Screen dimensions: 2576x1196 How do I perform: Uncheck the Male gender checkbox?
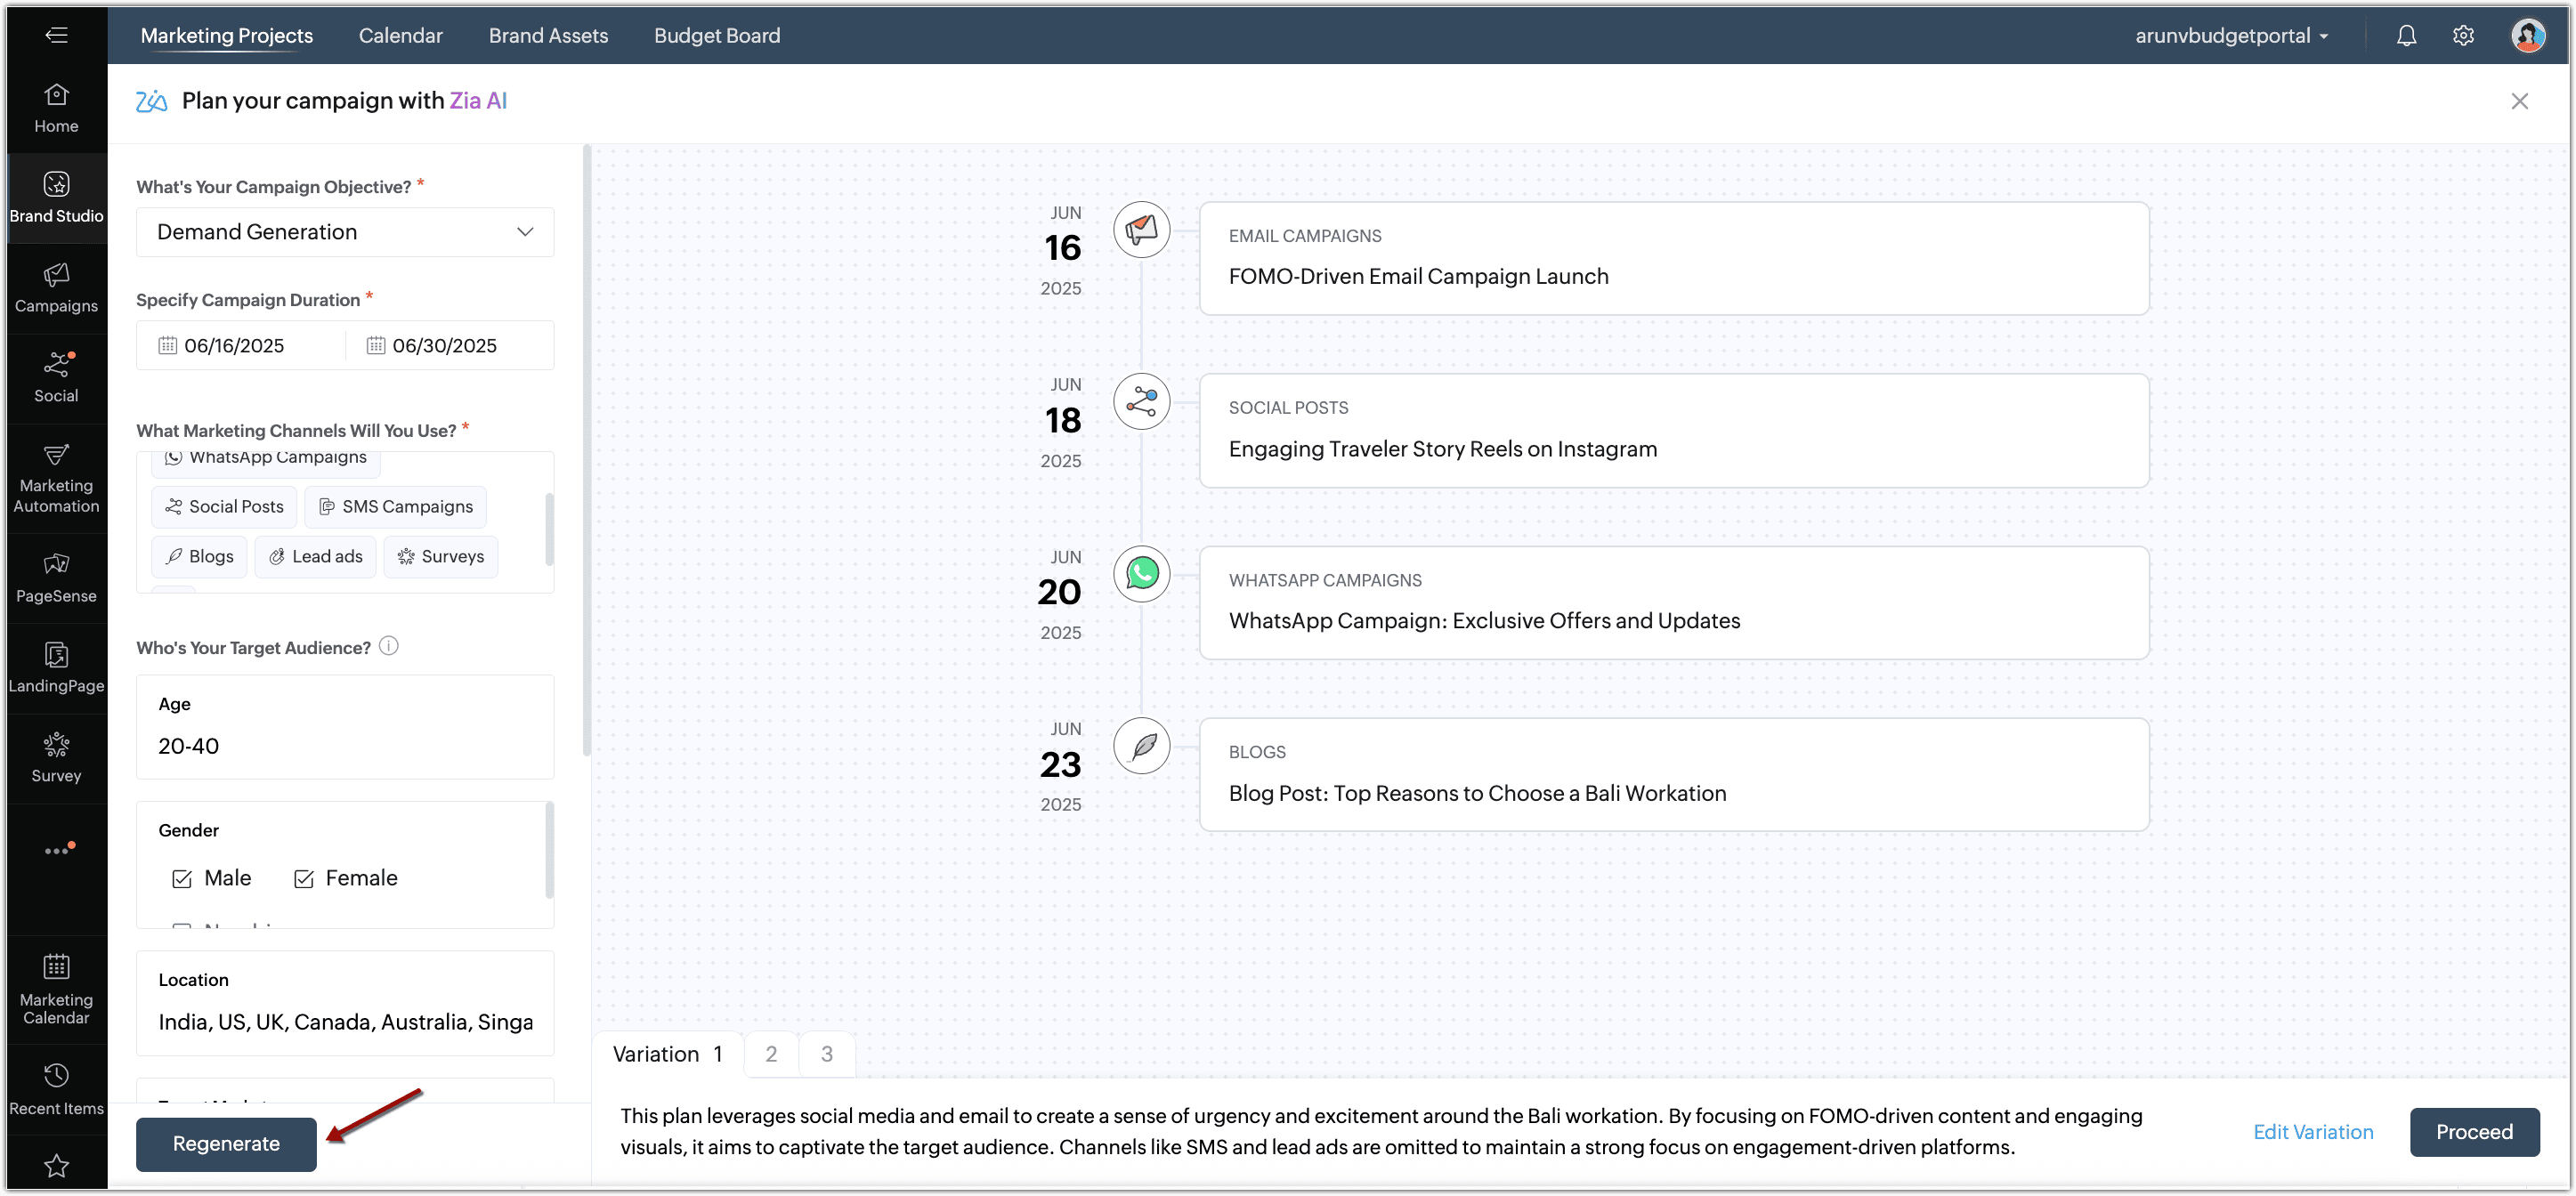tap(182, 878)
